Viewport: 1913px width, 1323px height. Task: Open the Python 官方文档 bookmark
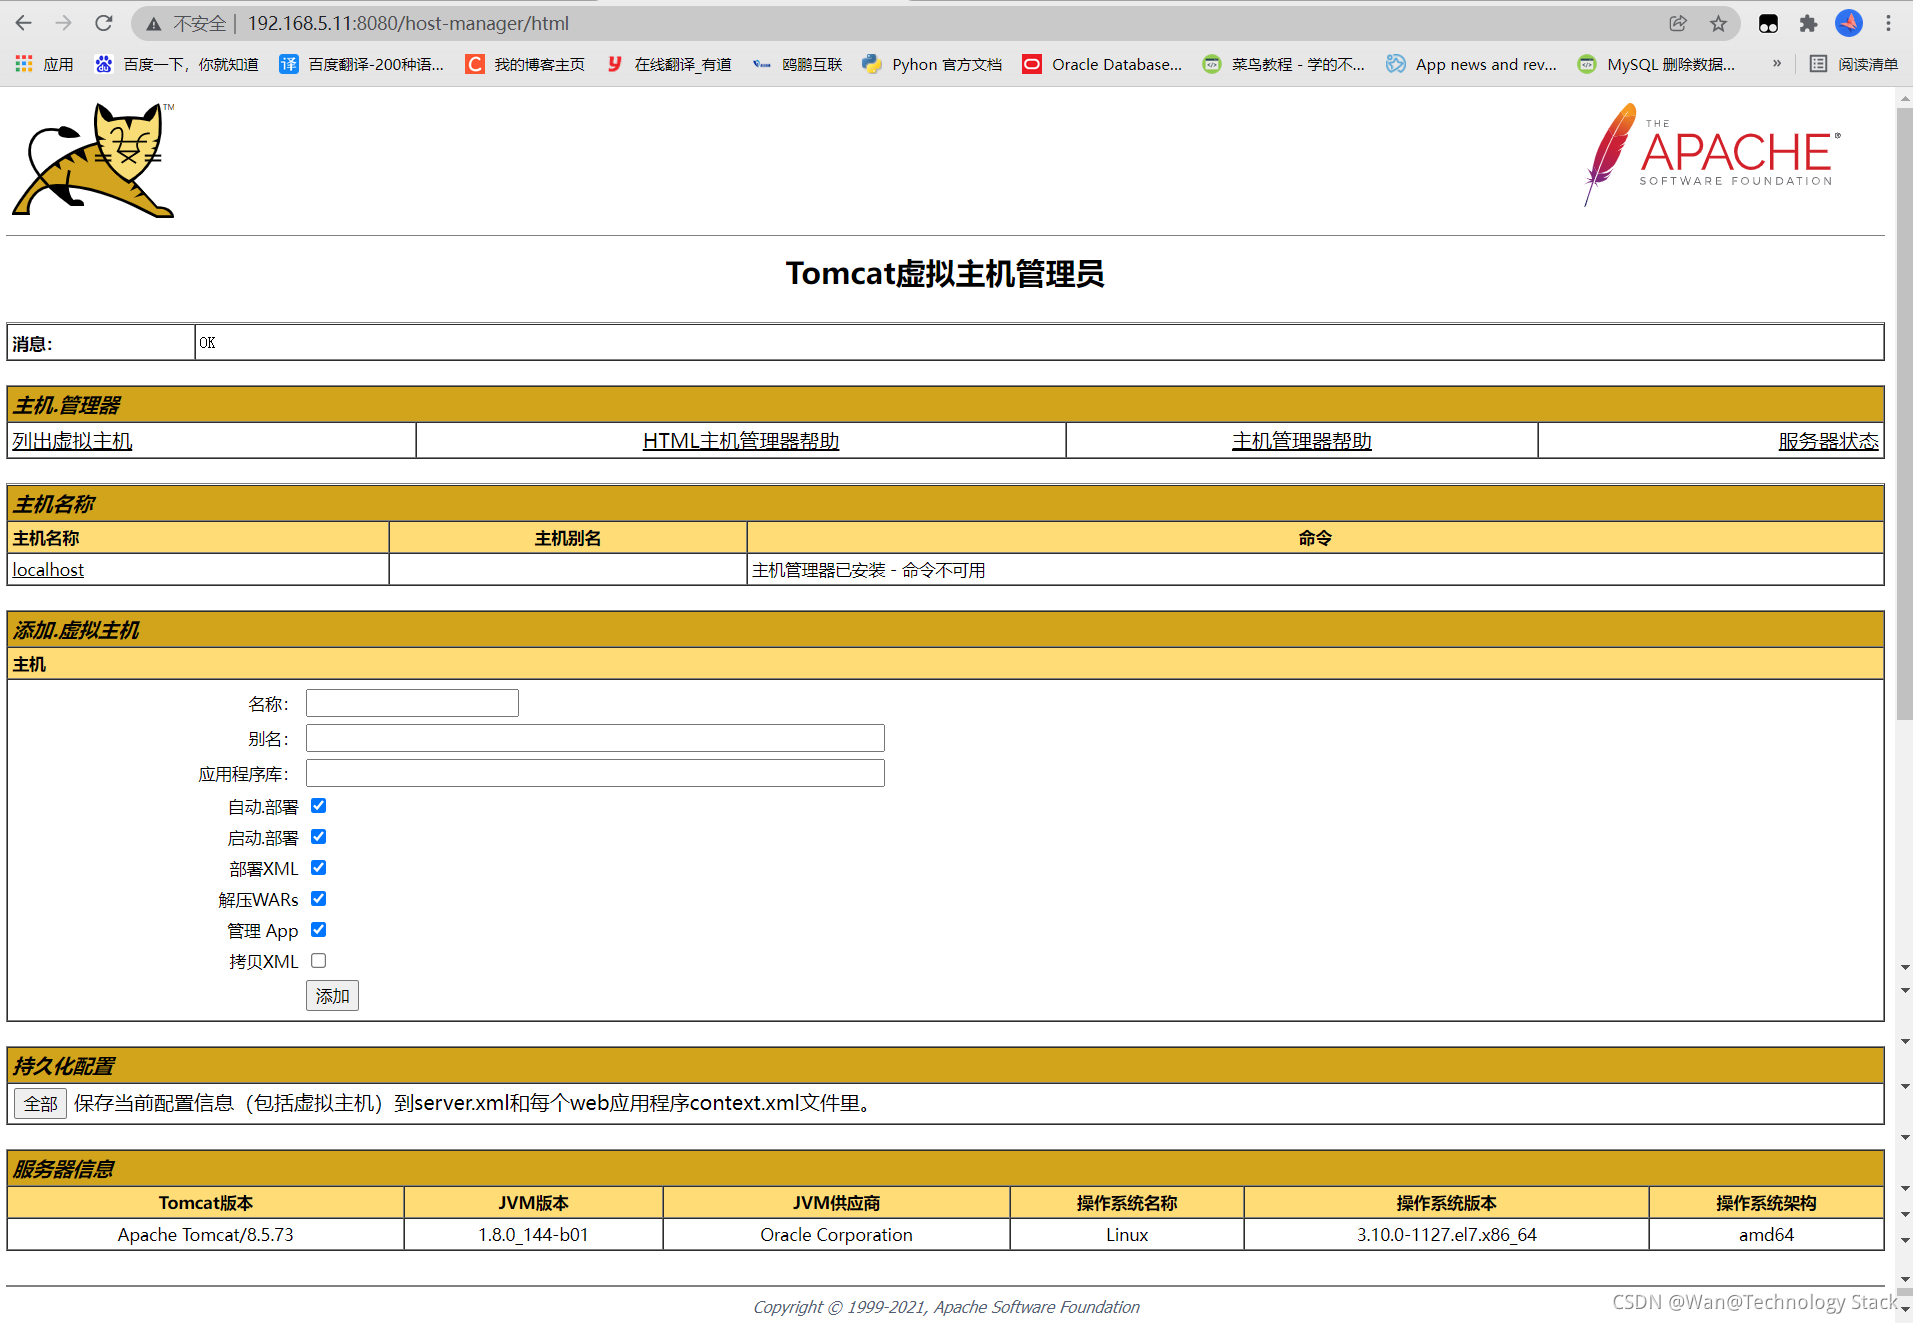(932, 64)
